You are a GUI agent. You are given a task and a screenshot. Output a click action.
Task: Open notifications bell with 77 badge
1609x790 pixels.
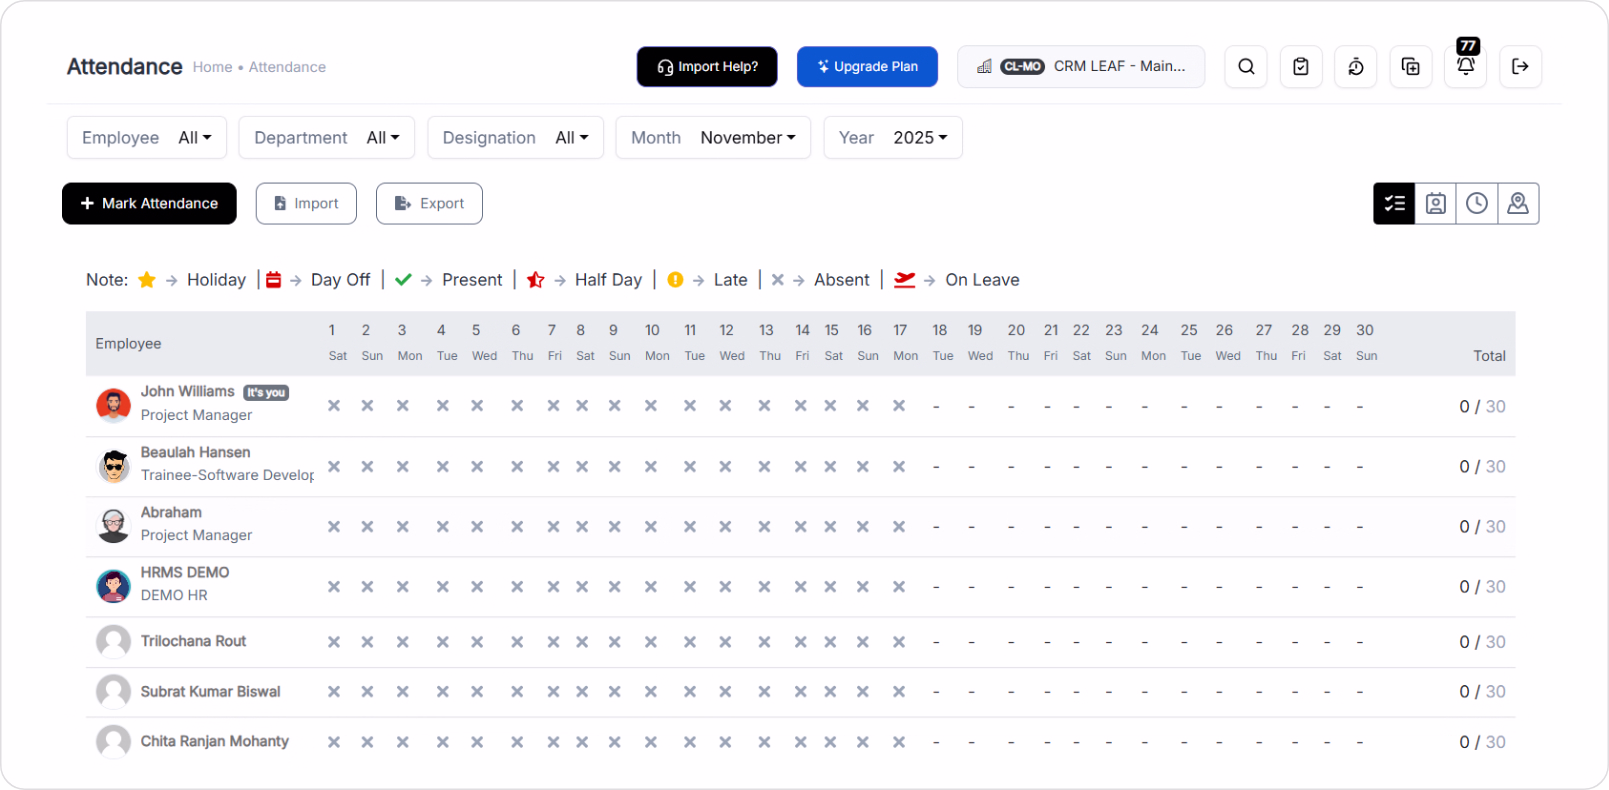pos(1465,66)
